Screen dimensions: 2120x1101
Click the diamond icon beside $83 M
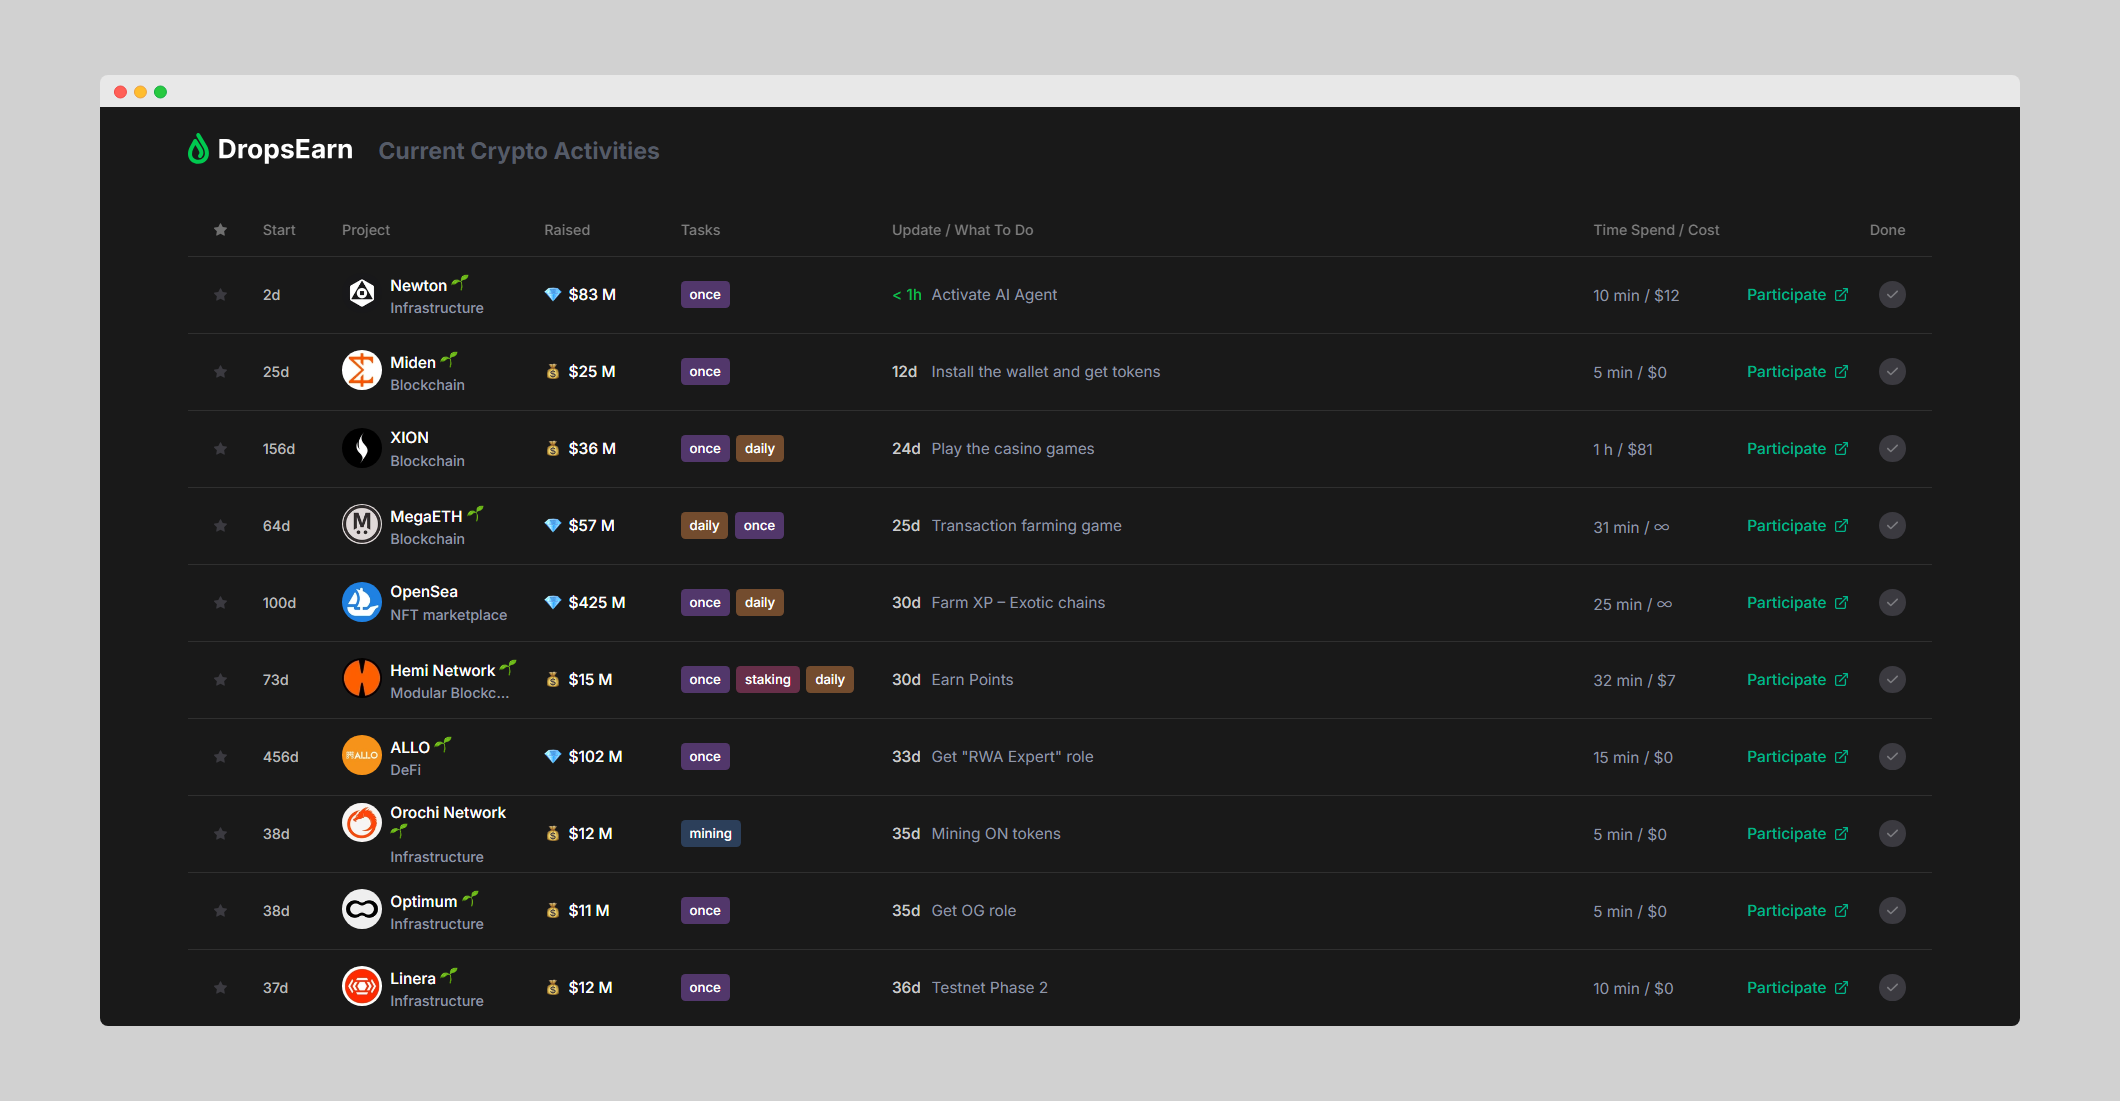(x=552, y=294)
